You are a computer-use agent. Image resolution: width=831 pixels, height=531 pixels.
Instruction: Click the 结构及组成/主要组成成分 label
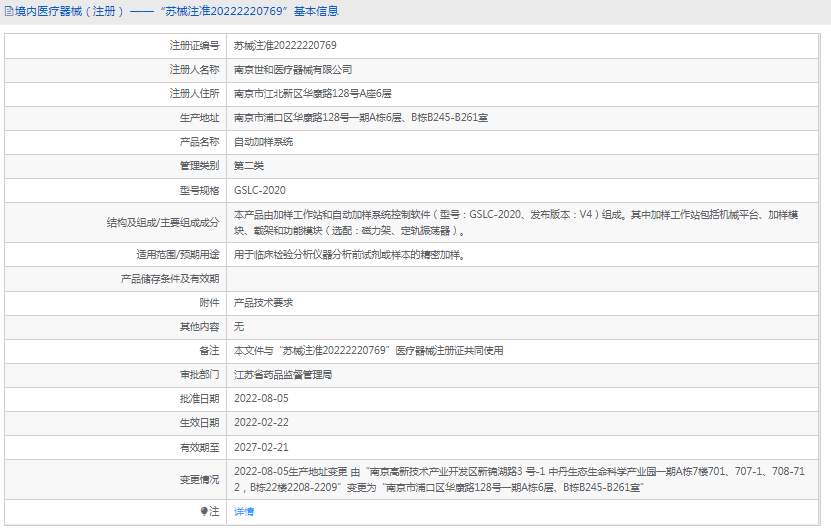163,223
